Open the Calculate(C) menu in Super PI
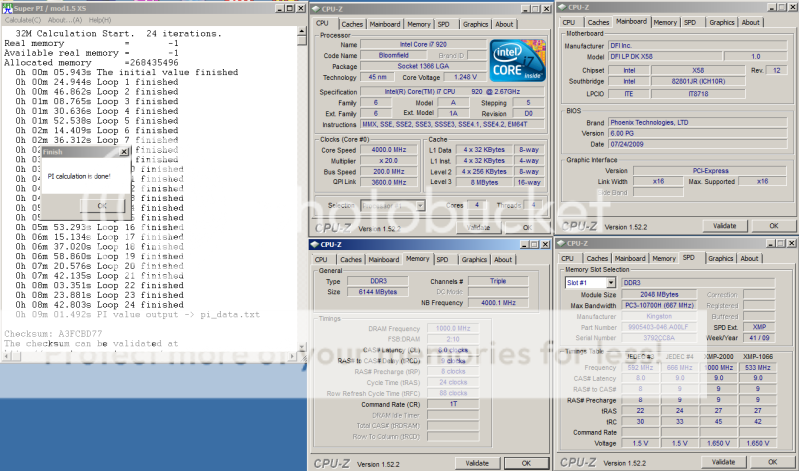 pos(22,19)
